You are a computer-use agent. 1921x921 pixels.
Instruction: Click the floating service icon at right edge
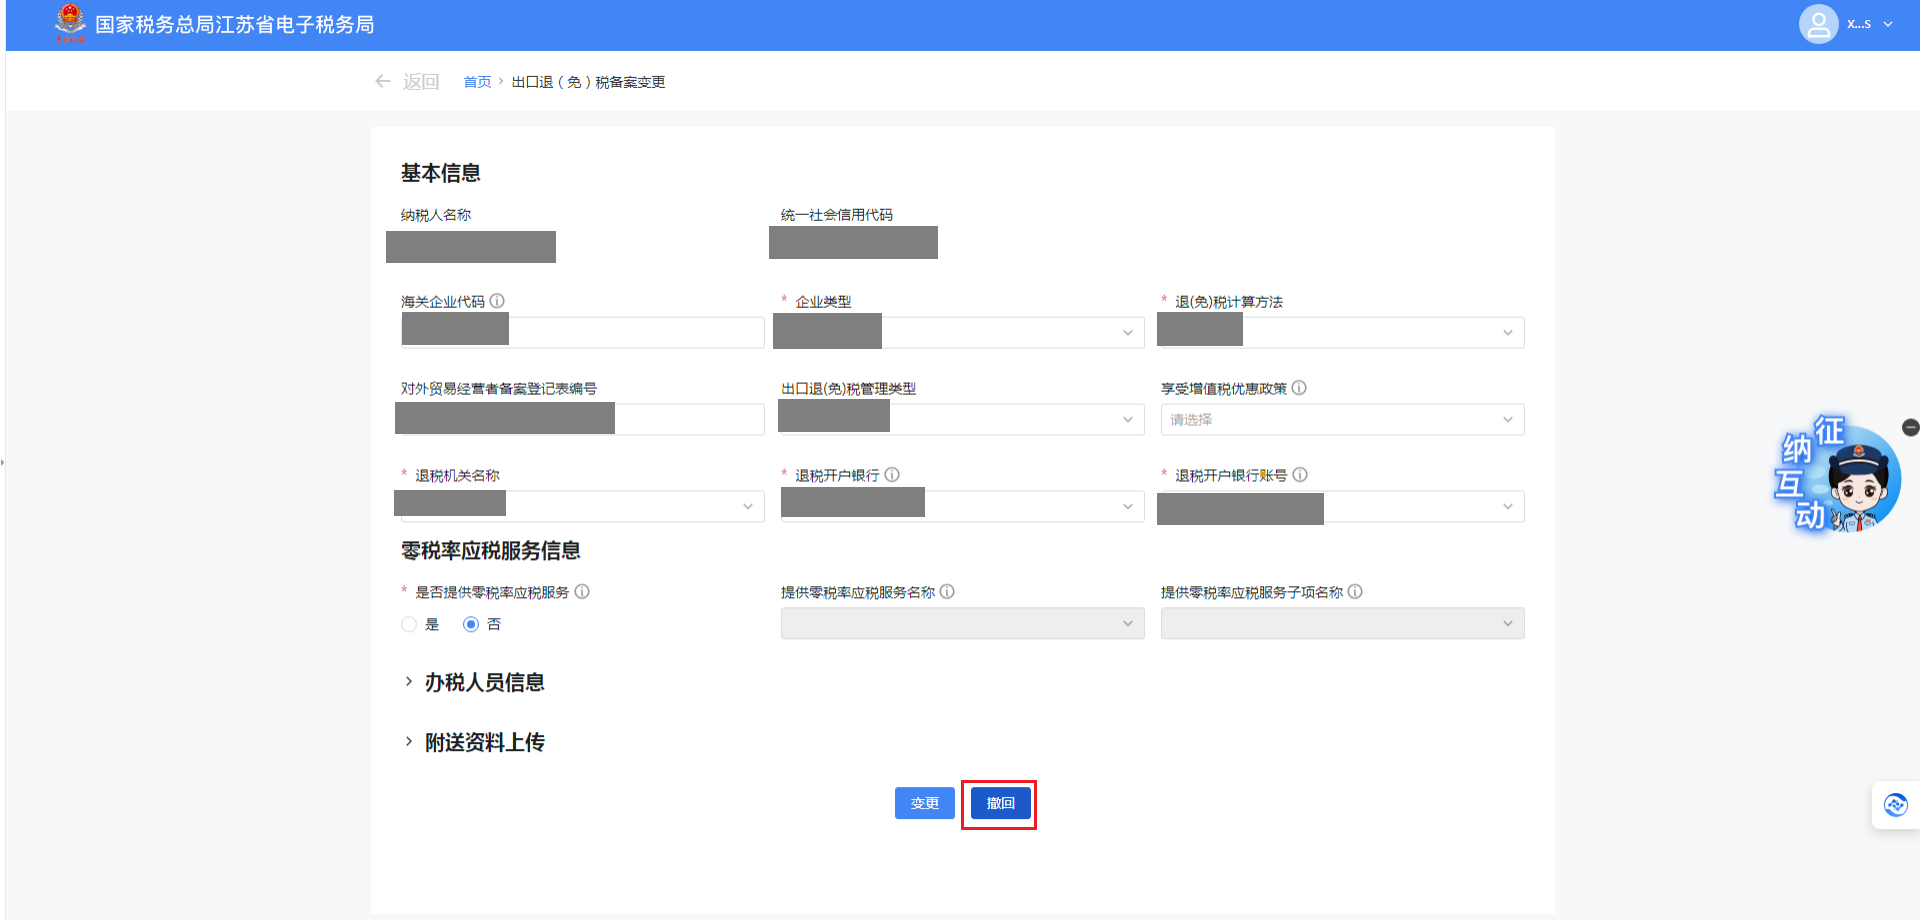coord(1895,805)
